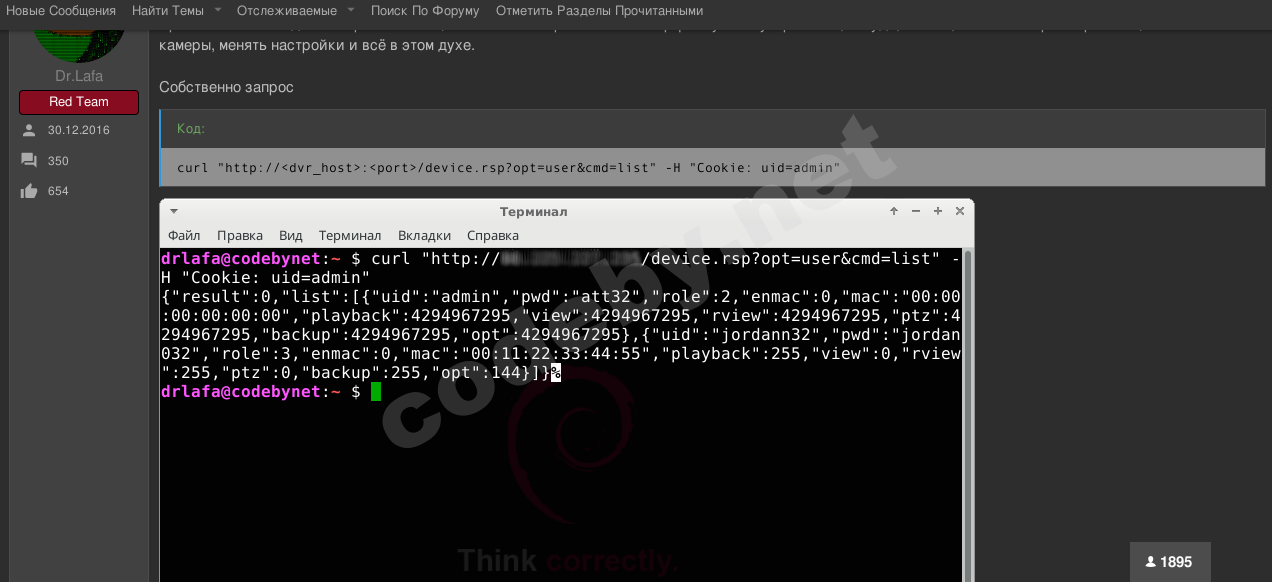Expand the Найти Темы dropdown arrow

click(x=217, y=11)
